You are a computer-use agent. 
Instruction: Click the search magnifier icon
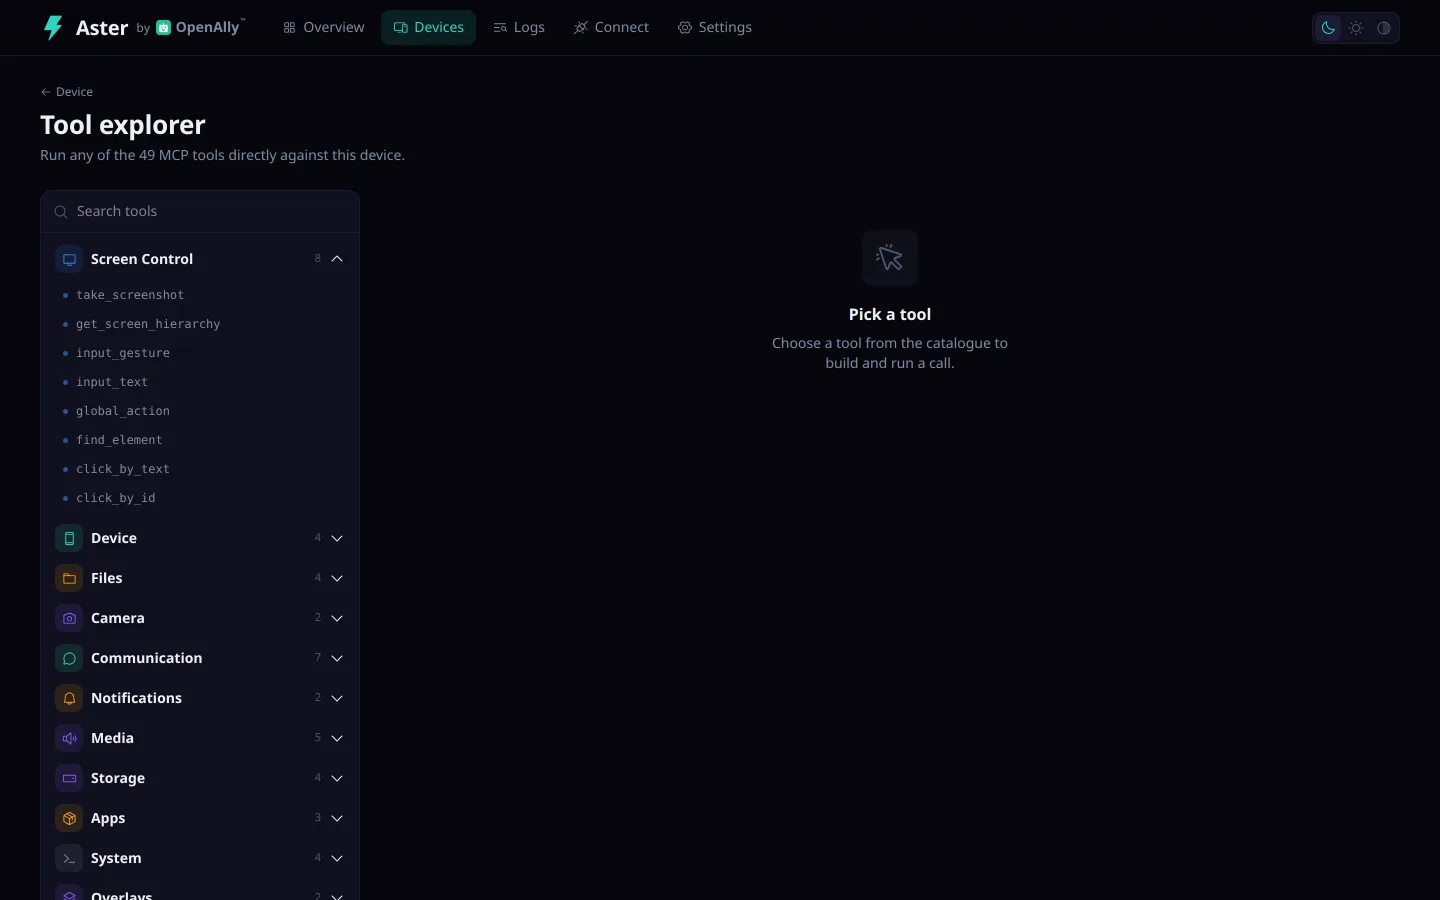tap(61, 212)
